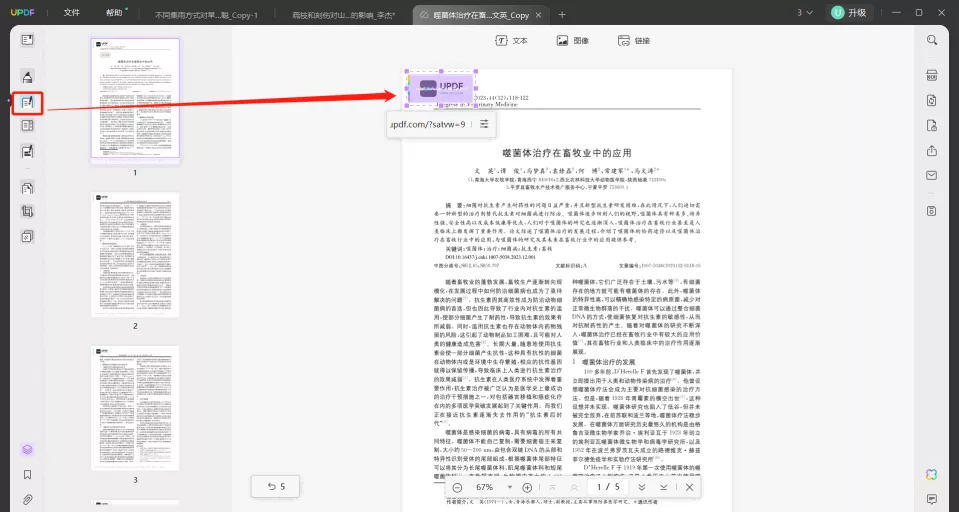Open link settings sliders icon in popup
Viewport: 959px width, 512px height.
[484, 124]
